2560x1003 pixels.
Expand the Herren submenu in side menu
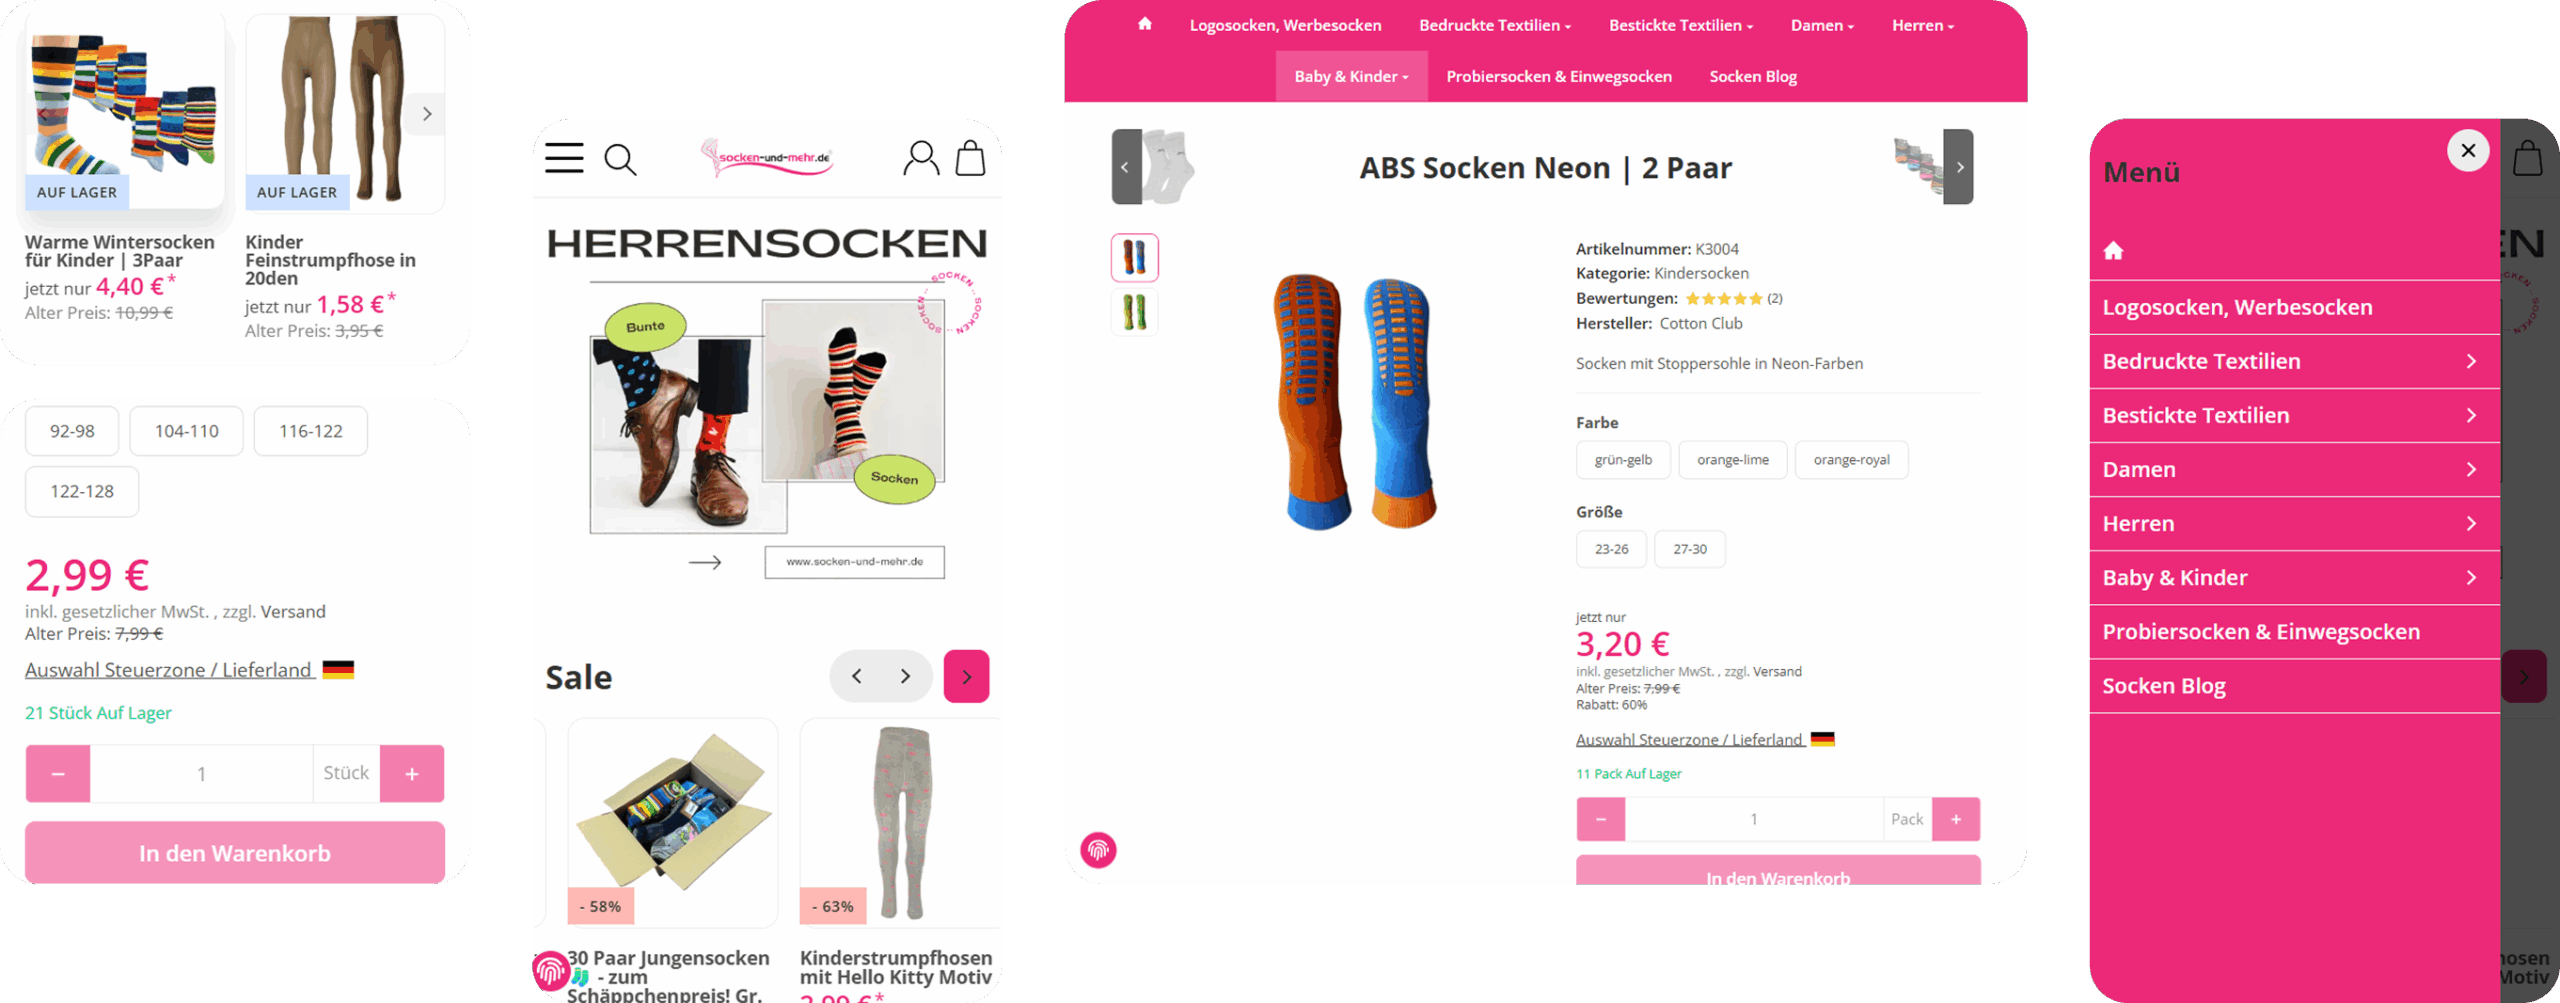pyautogui.click(x=2471, y=523)
